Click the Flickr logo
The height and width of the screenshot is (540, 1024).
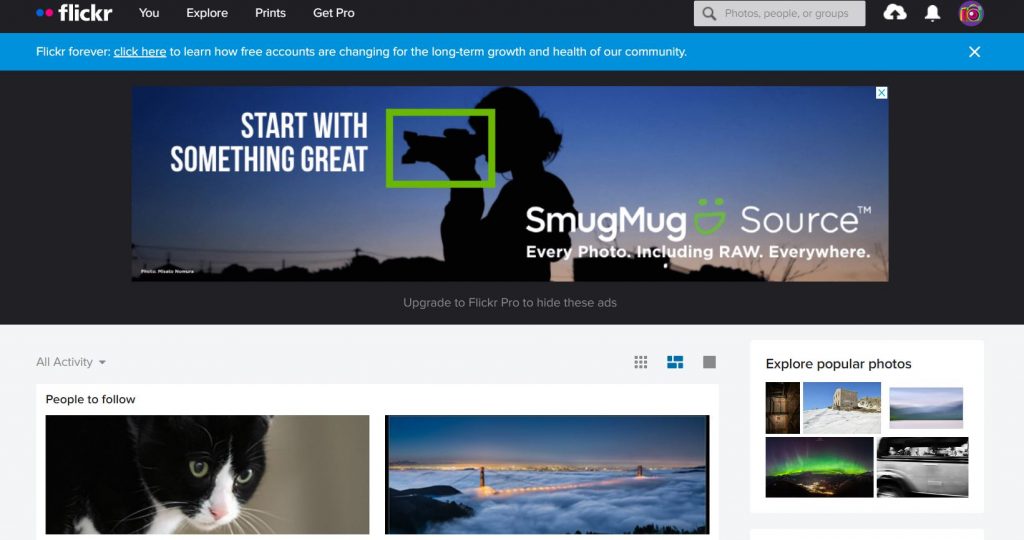74,12
